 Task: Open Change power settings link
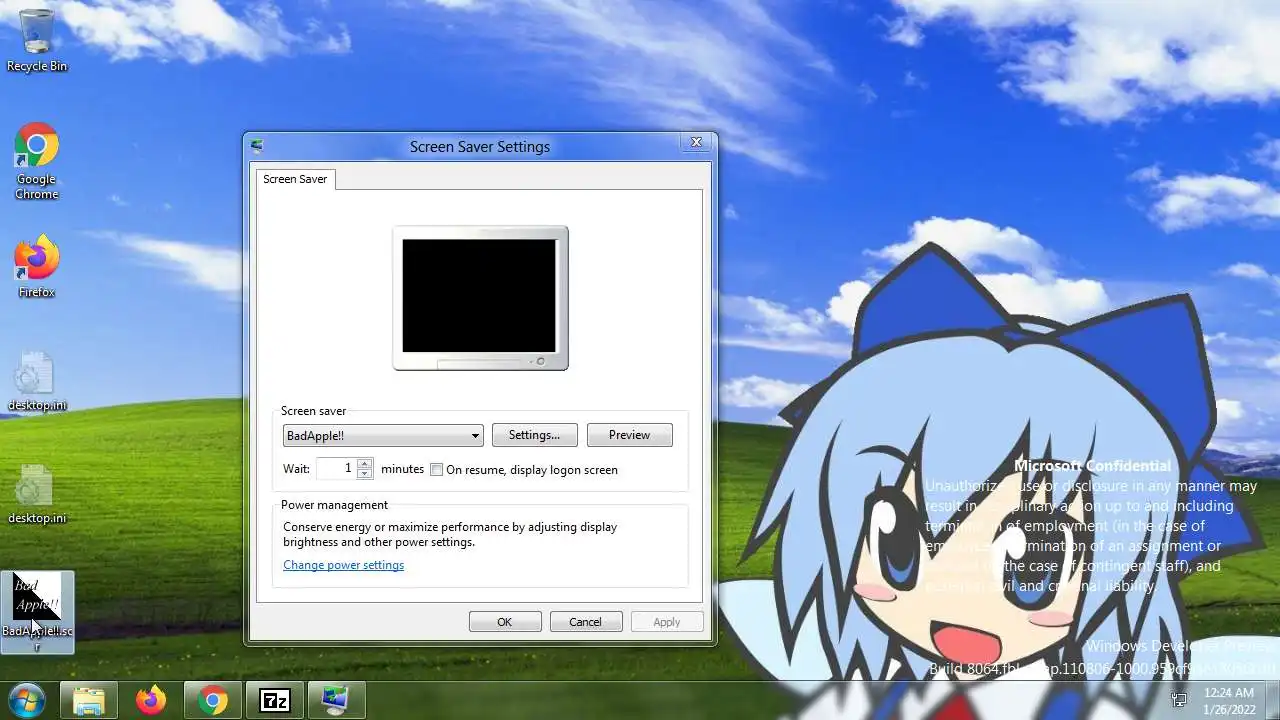tap(343, 565)
